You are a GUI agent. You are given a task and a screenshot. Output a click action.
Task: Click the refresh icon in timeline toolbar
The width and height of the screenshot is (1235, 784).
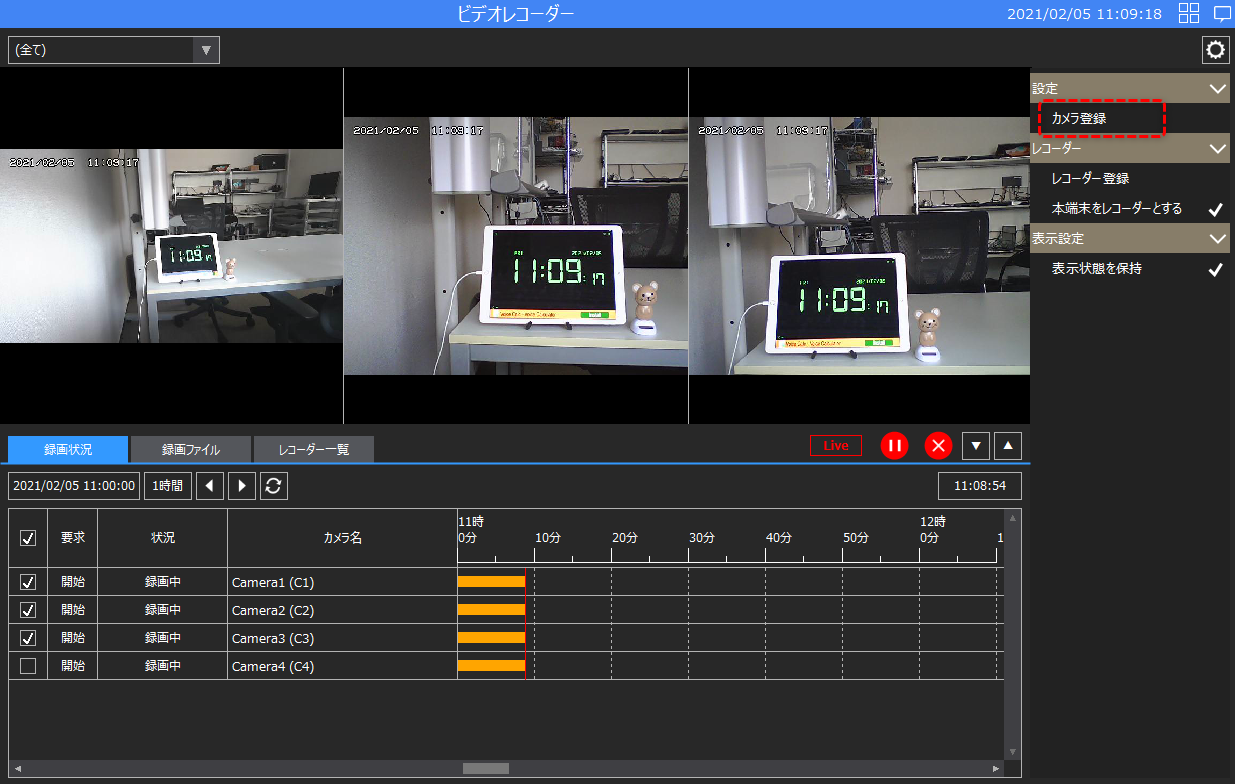tap(273, 485)
